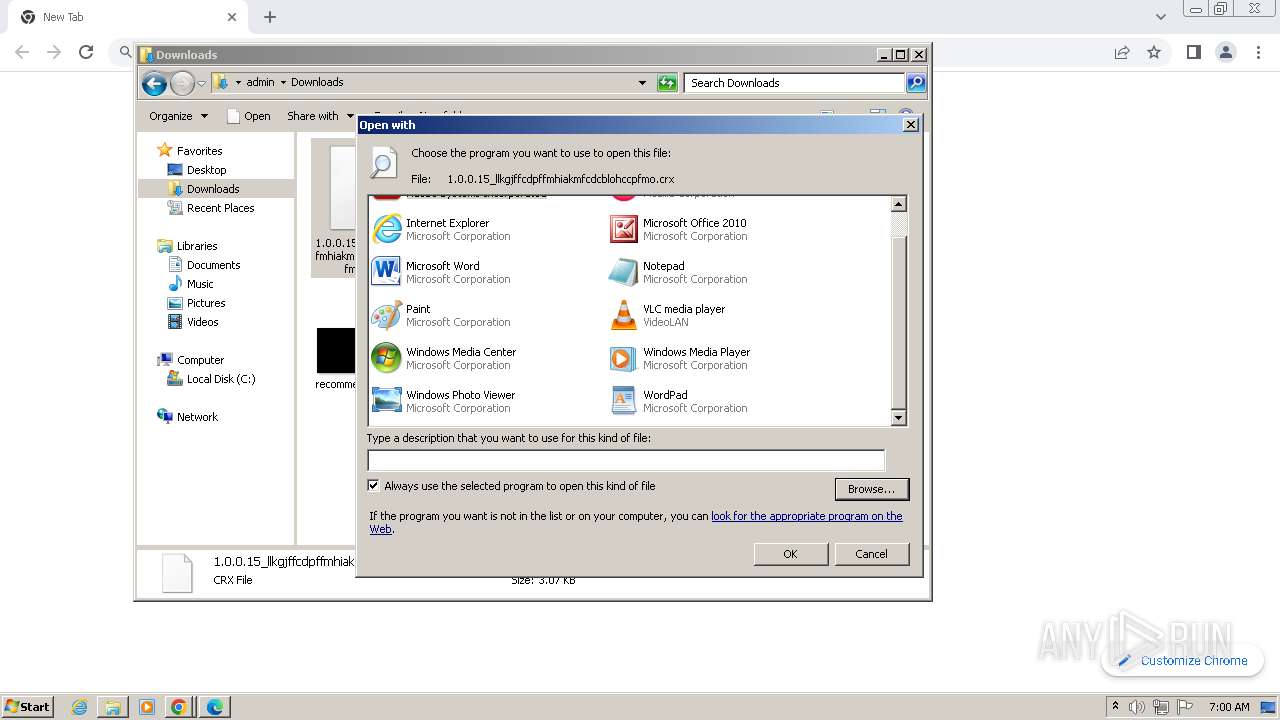
Task: Select Windows Photo Viewer icon
Action: point(386,401)
